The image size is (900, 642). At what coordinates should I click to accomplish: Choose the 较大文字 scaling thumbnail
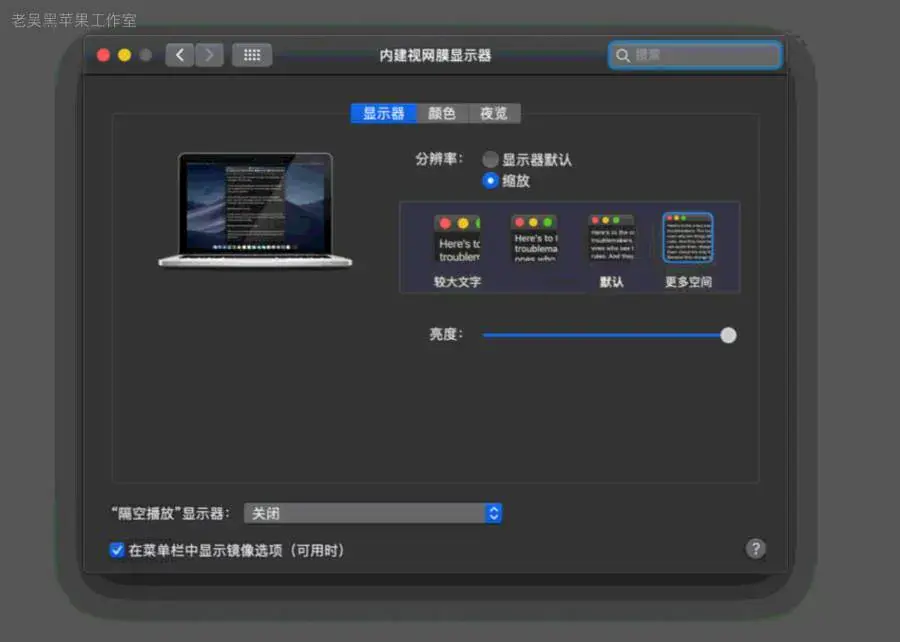tap(457, 239)
